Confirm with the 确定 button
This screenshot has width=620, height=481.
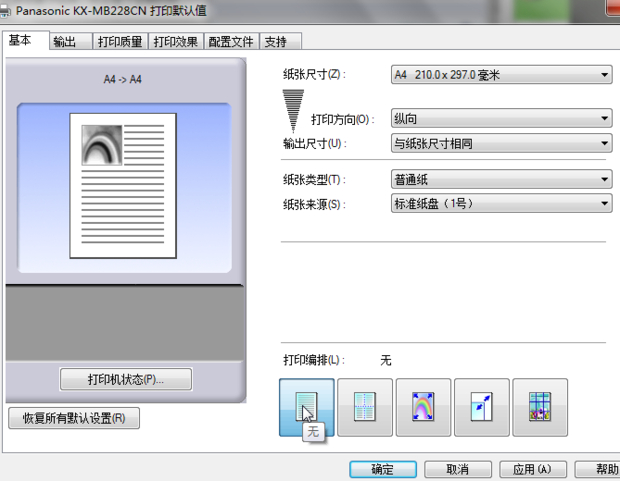[x=383, y=470]
